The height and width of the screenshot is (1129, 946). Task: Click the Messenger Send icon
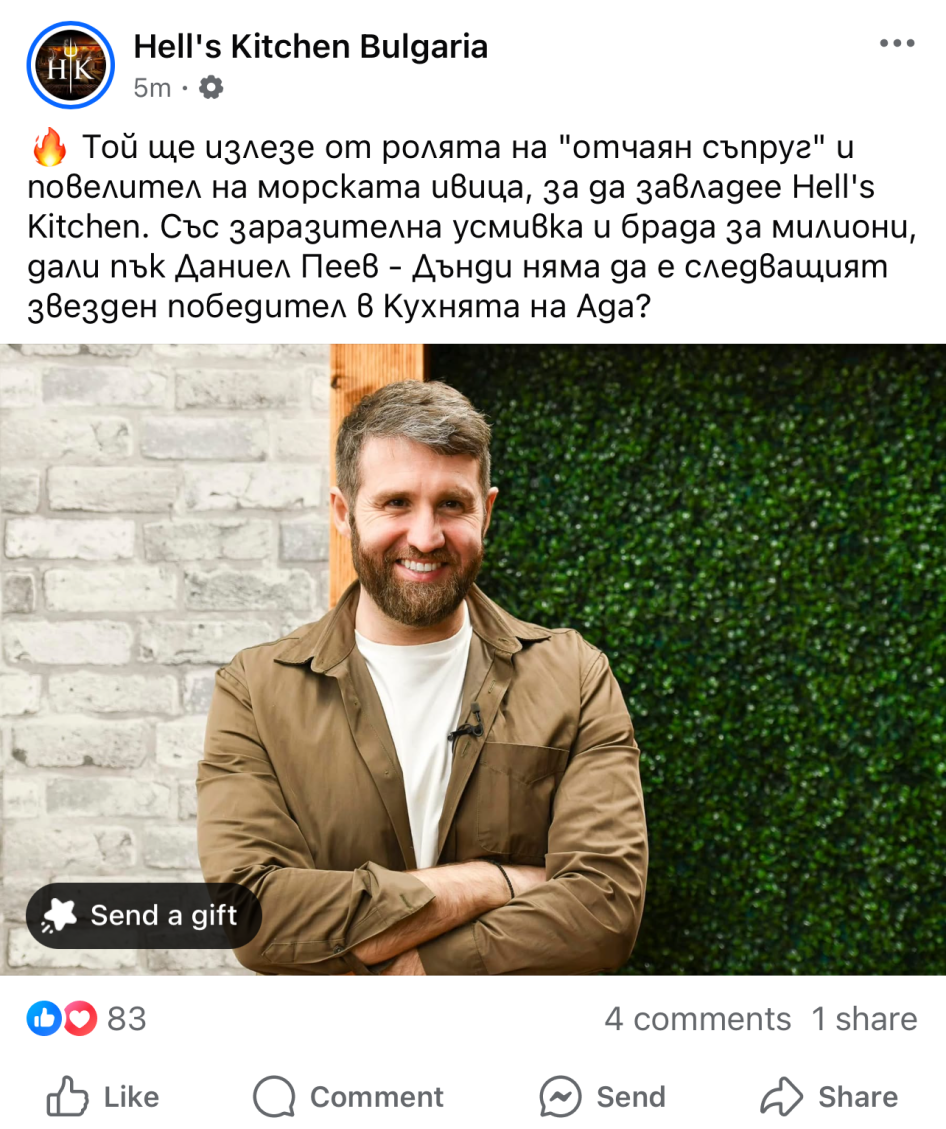coord(560,1097)
